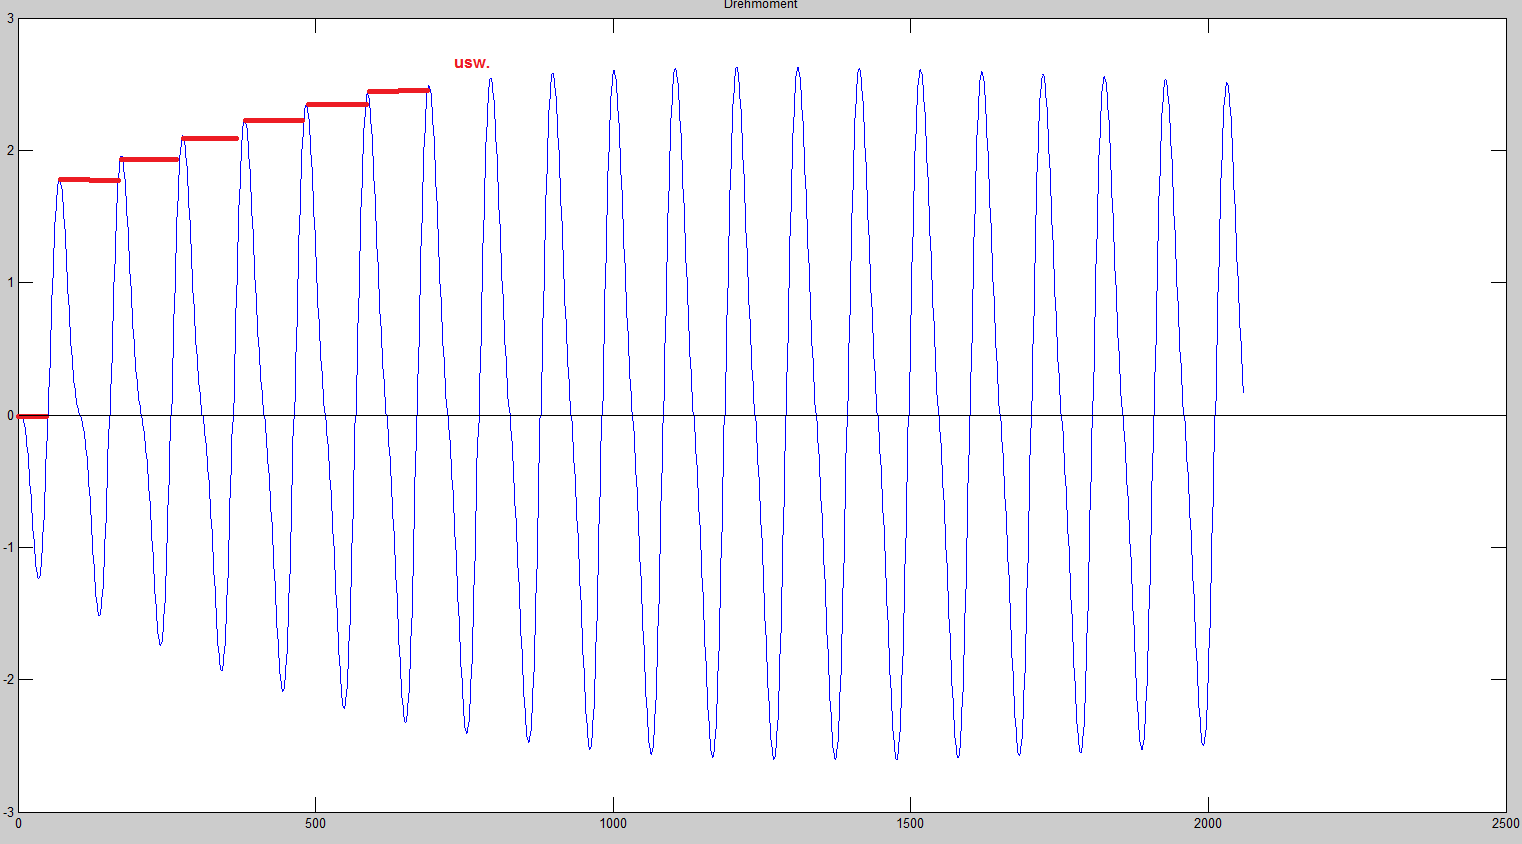Click the y-axis tick label 3
The image size is (1522, 844).
tap(10, 19)
